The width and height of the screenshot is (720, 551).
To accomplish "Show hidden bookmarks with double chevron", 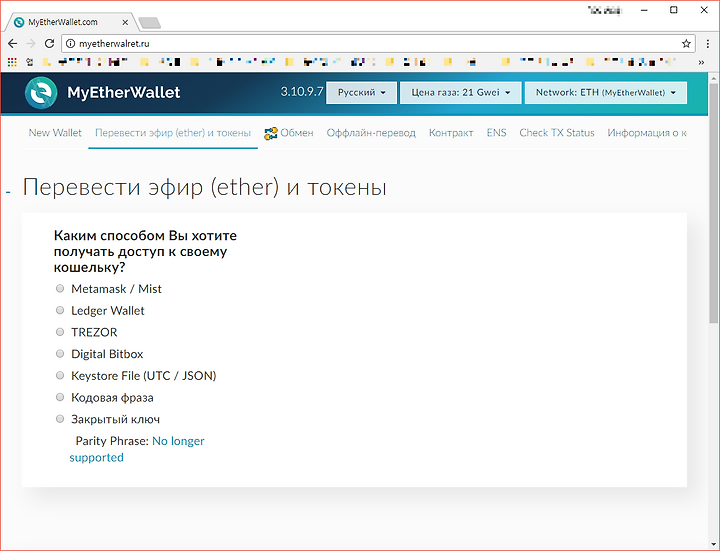I will coord(701,62).
